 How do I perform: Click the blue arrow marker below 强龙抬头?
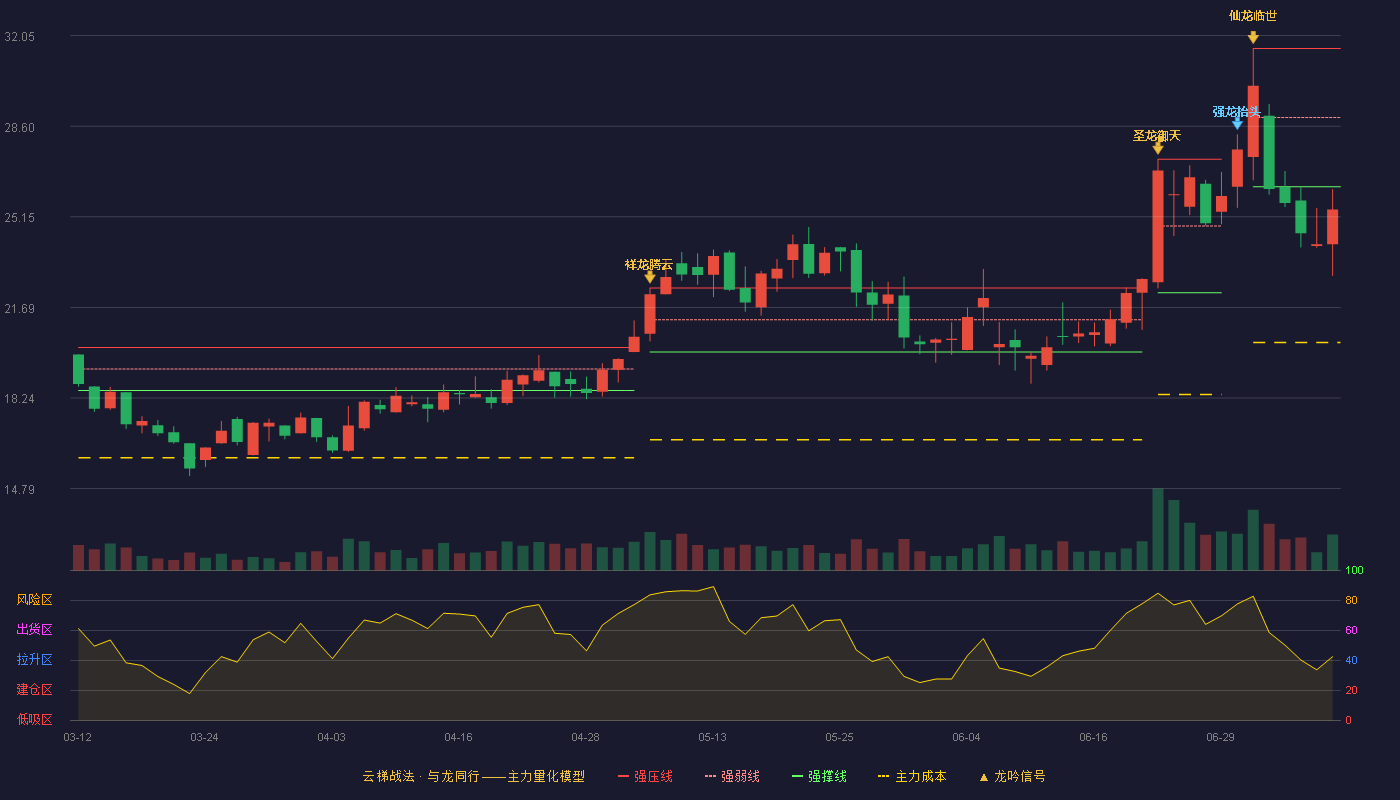point(1237,124)
